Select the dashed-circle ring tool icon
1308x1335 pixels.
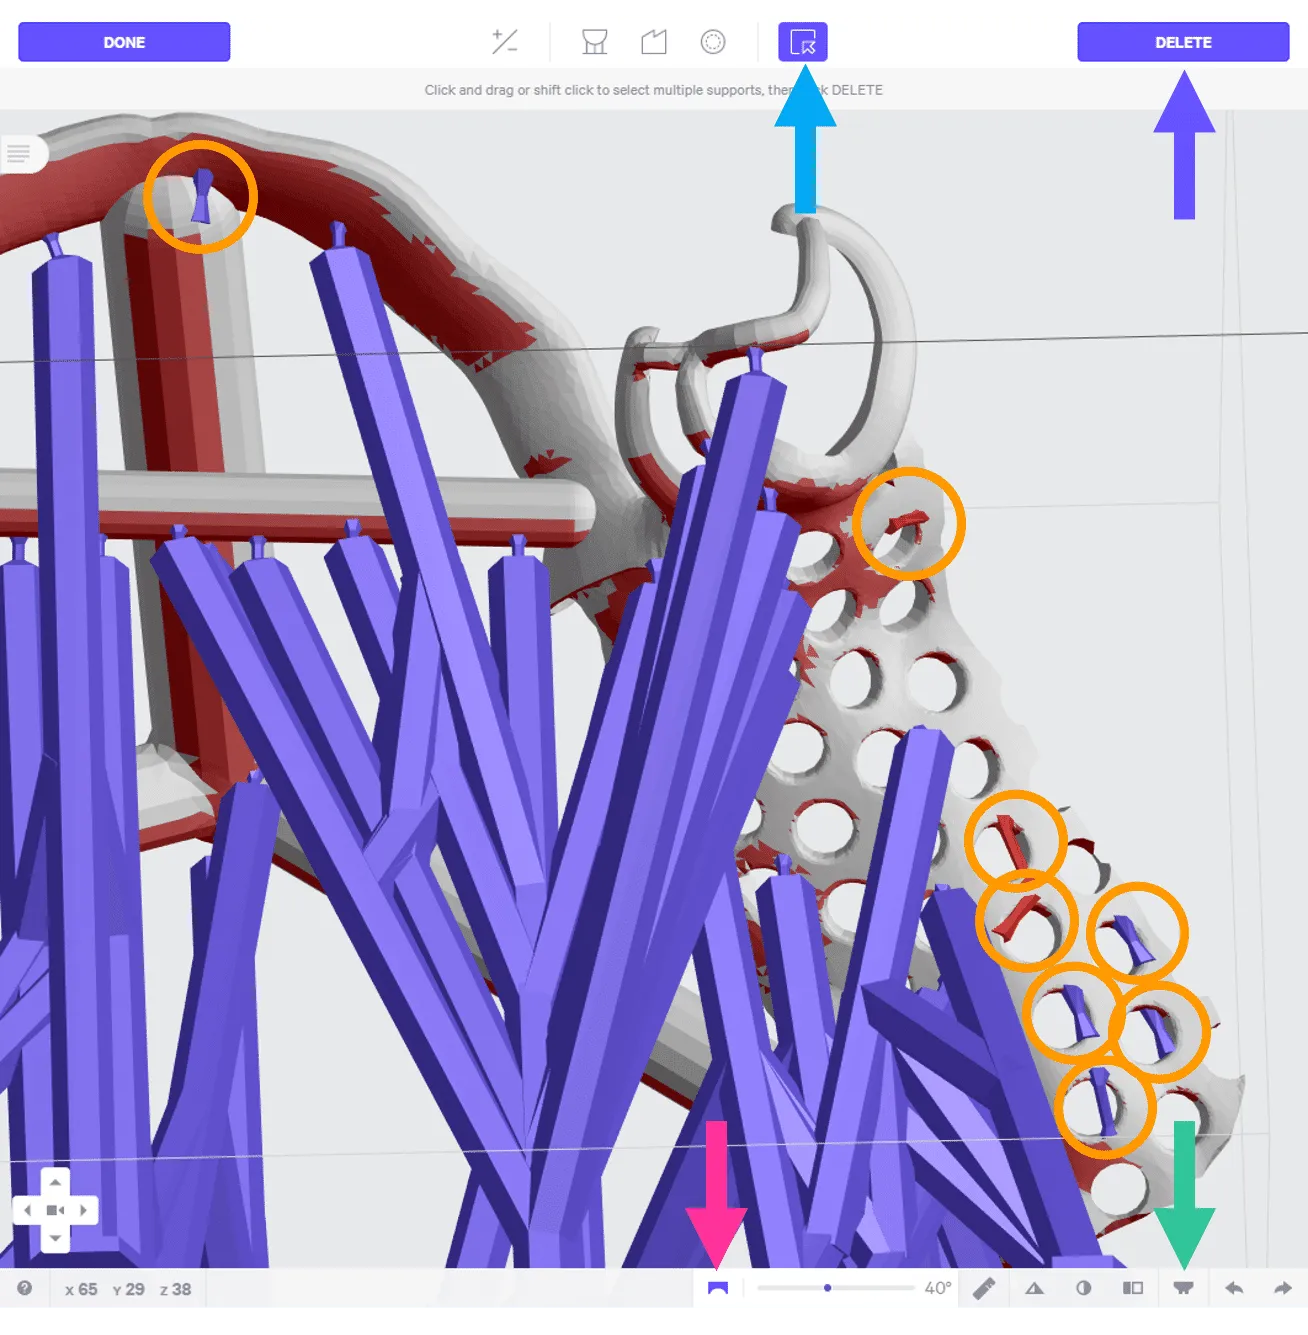pos(713,42)
